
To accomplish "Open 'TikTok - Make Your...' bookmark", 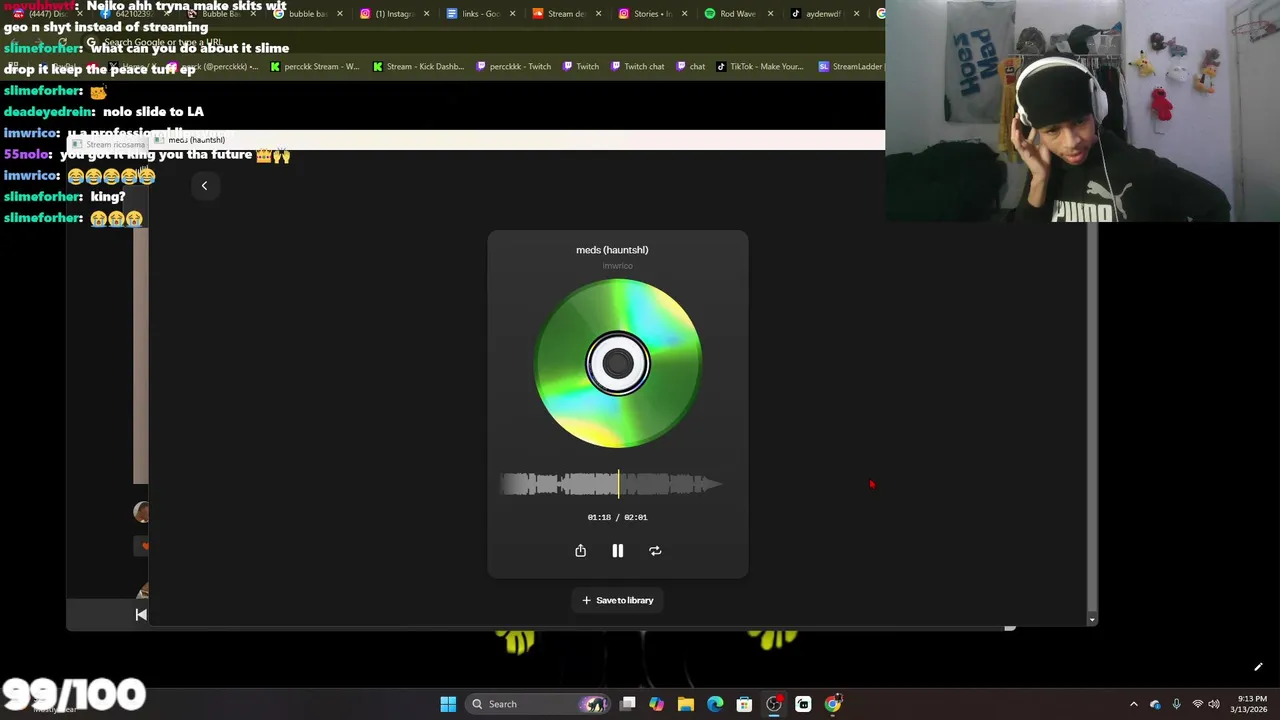I will point(760,67).
